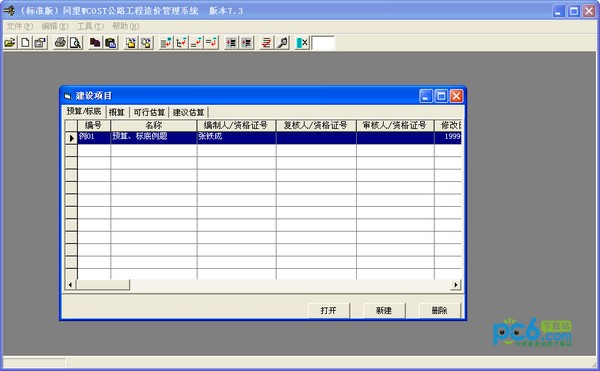Click the second yellow sheet icon with arrow
This screenshot has height=371, width=600.
(x=146, y=42)
